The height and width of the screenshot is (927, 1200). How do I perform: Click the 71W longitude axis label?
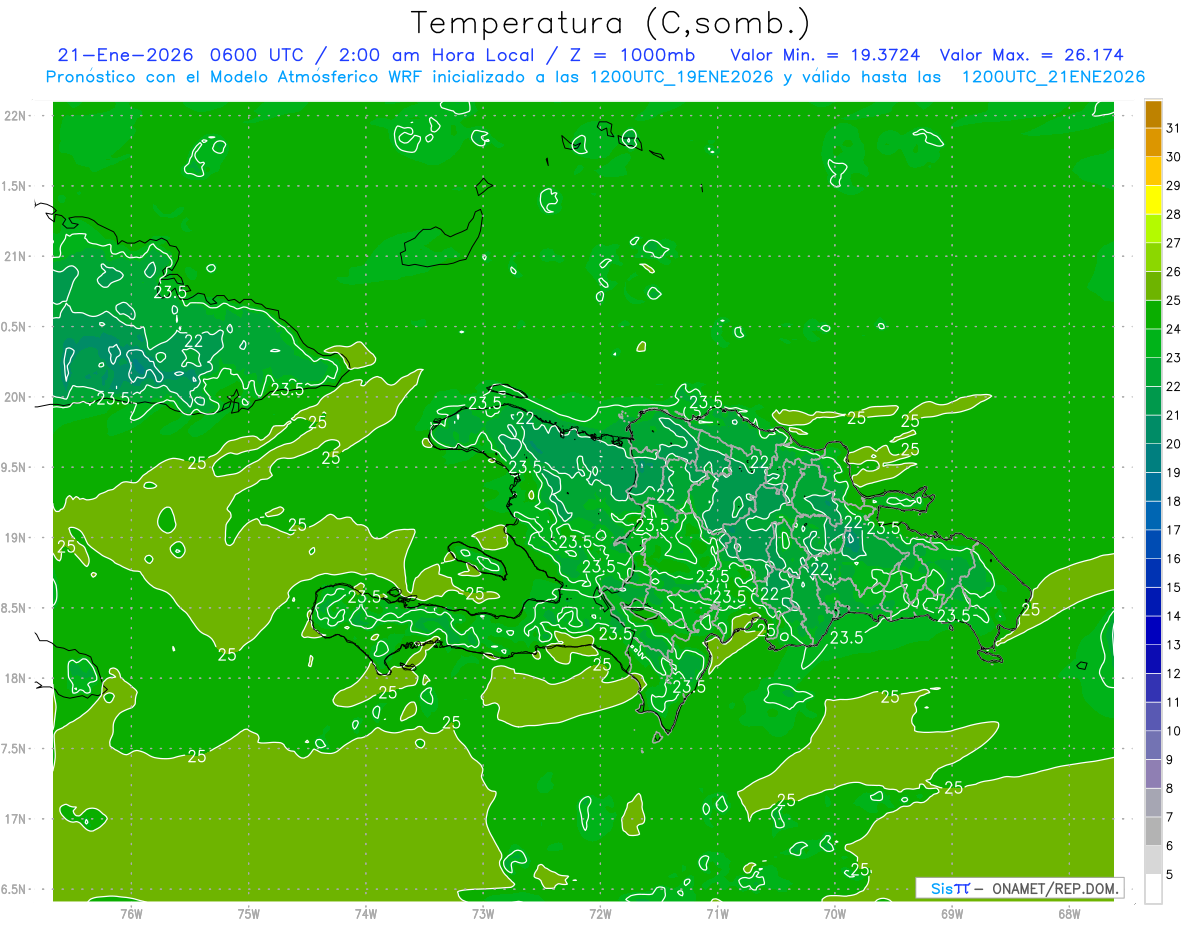point(717,913)
